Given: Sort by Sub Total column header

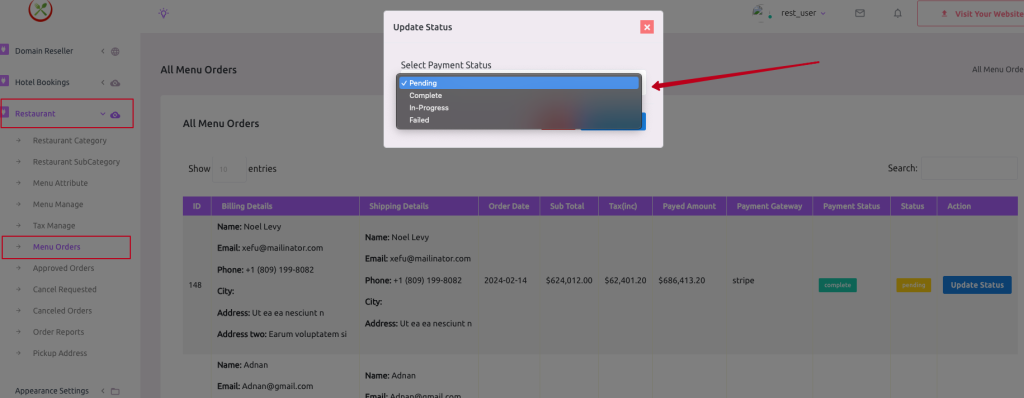Looking at the screenshot, I should 569,206.
